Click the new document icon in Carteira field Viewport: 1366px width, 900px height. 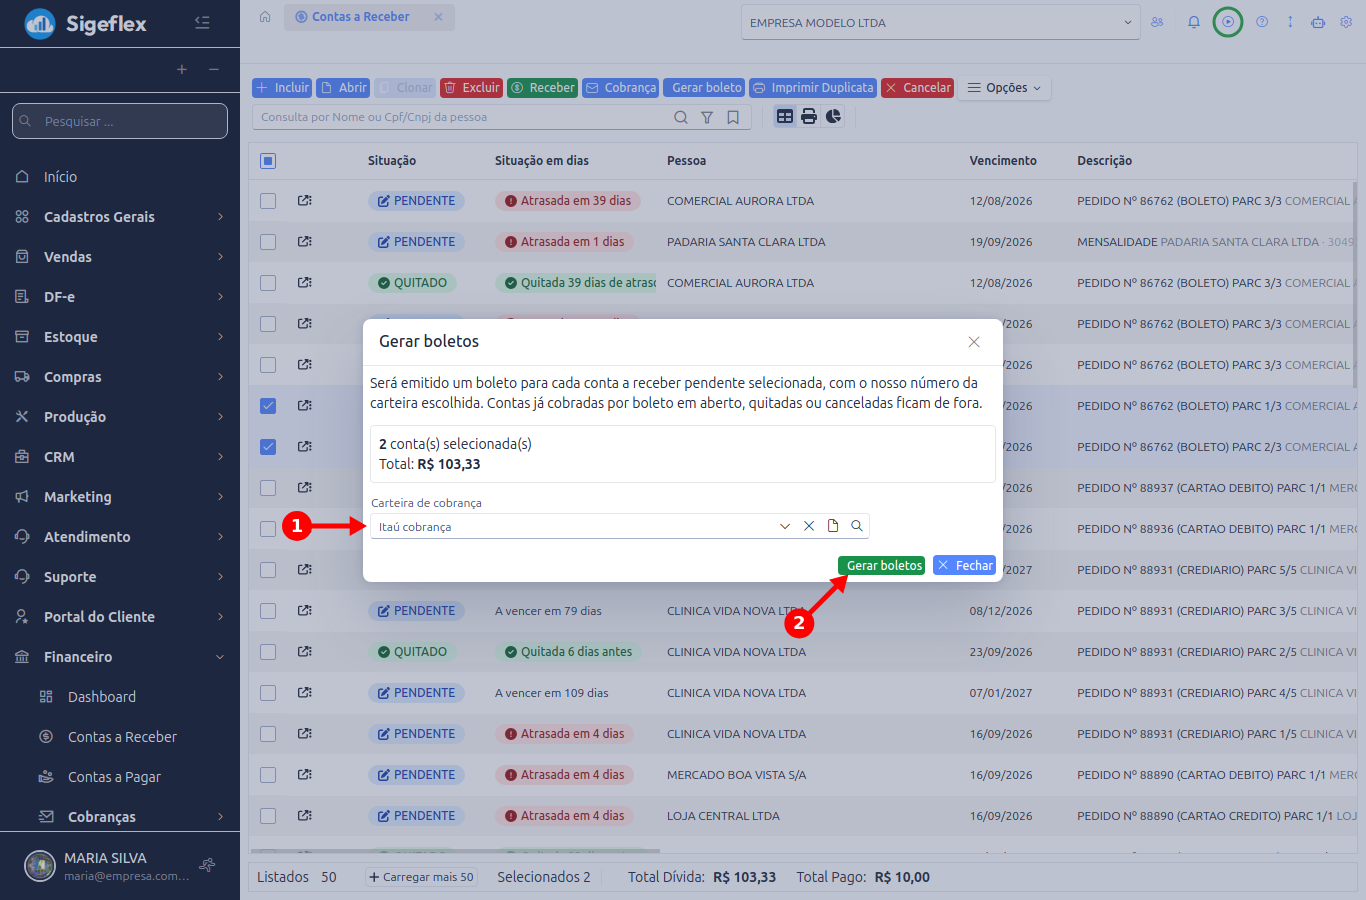[x=833, y=526]
